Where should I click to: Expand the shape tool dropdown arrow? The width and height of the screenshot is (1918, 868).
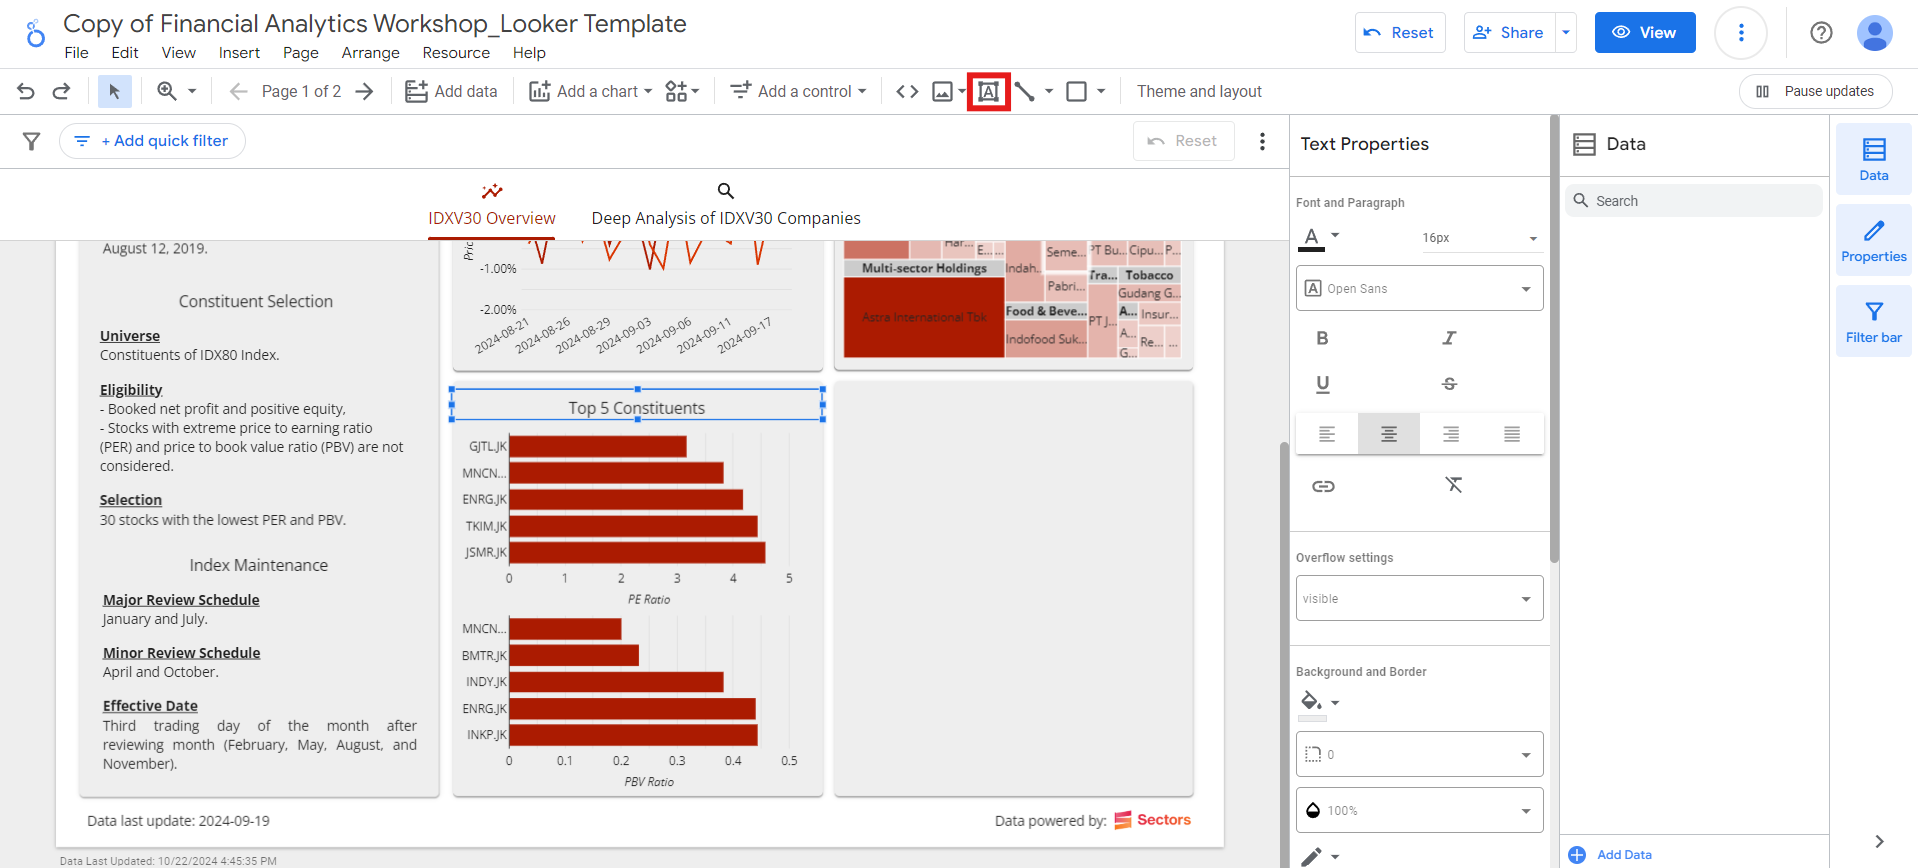coord(1101,91)
